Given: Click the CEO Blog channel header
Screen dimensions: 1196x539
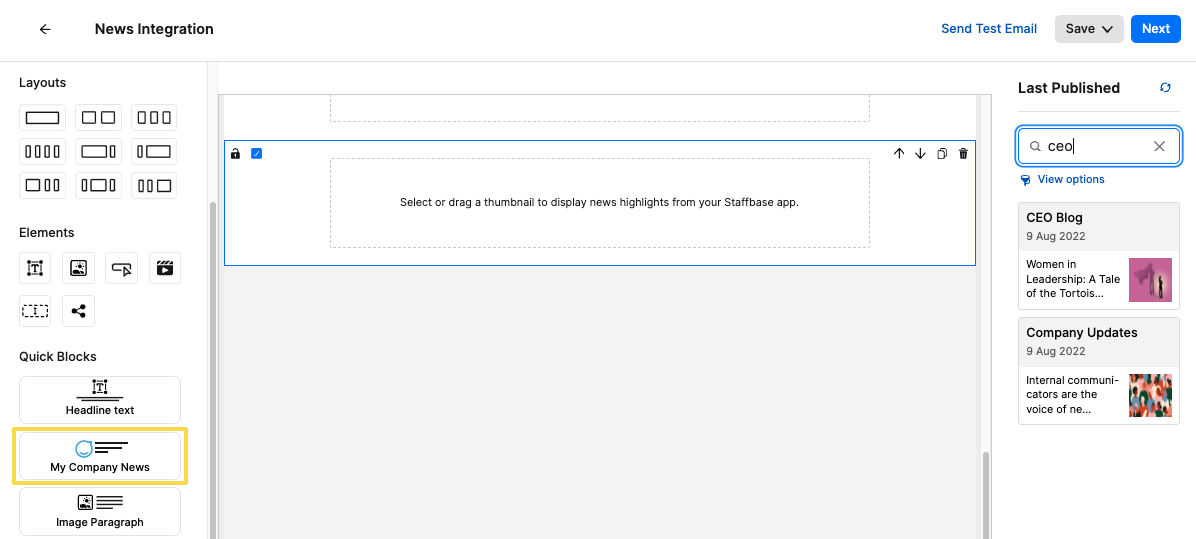Looking at the screenshot, I should click(x=1099, y=226).
